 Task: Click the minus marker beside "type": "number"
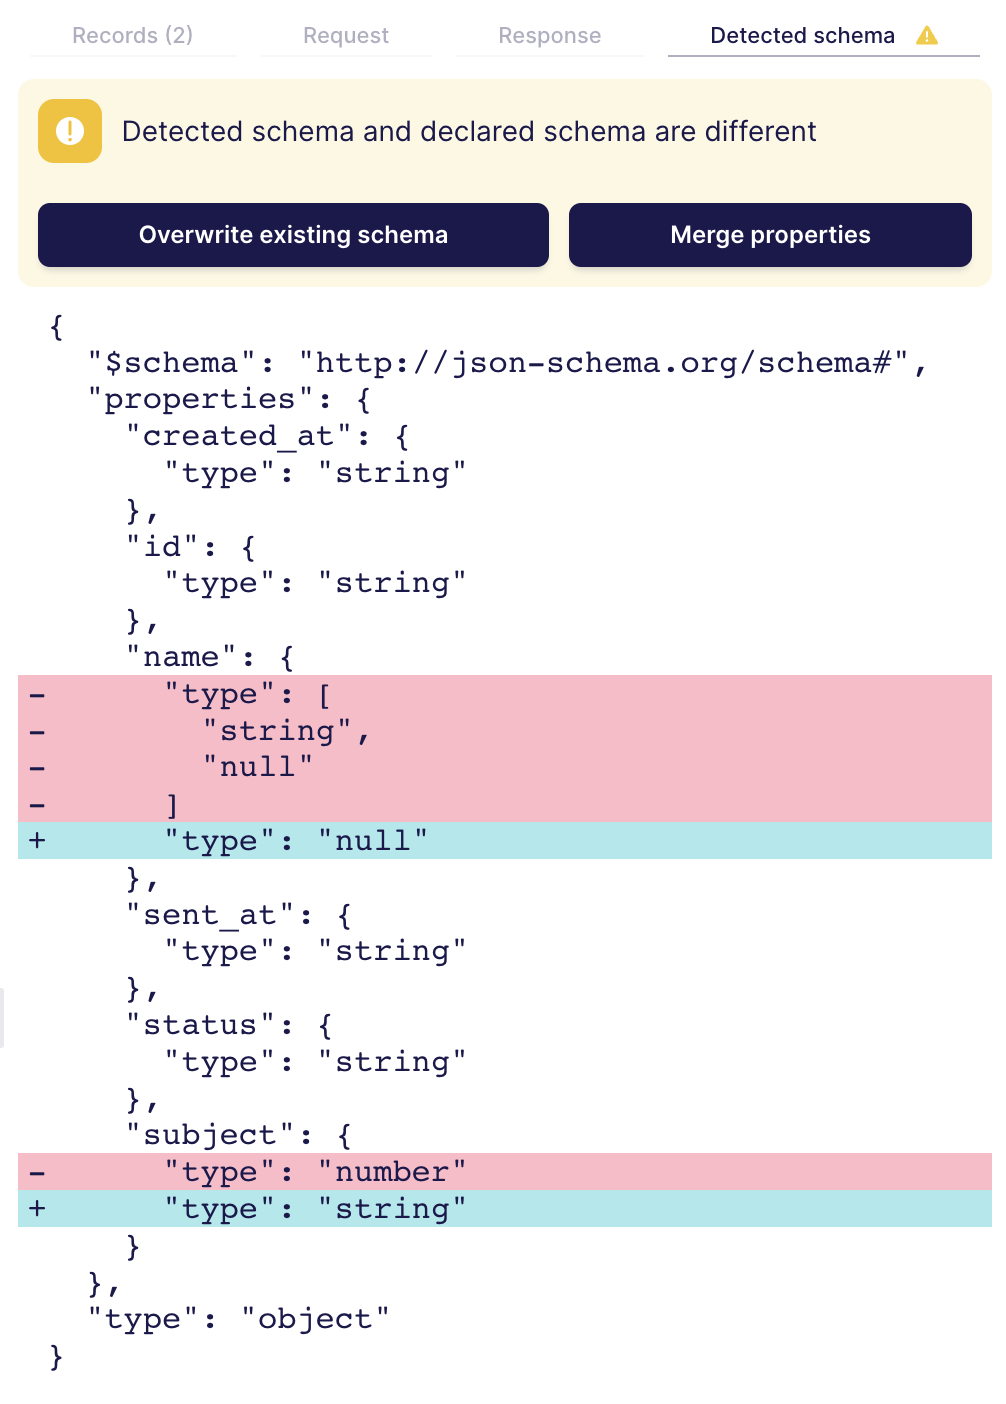[x=37, y=1170]
